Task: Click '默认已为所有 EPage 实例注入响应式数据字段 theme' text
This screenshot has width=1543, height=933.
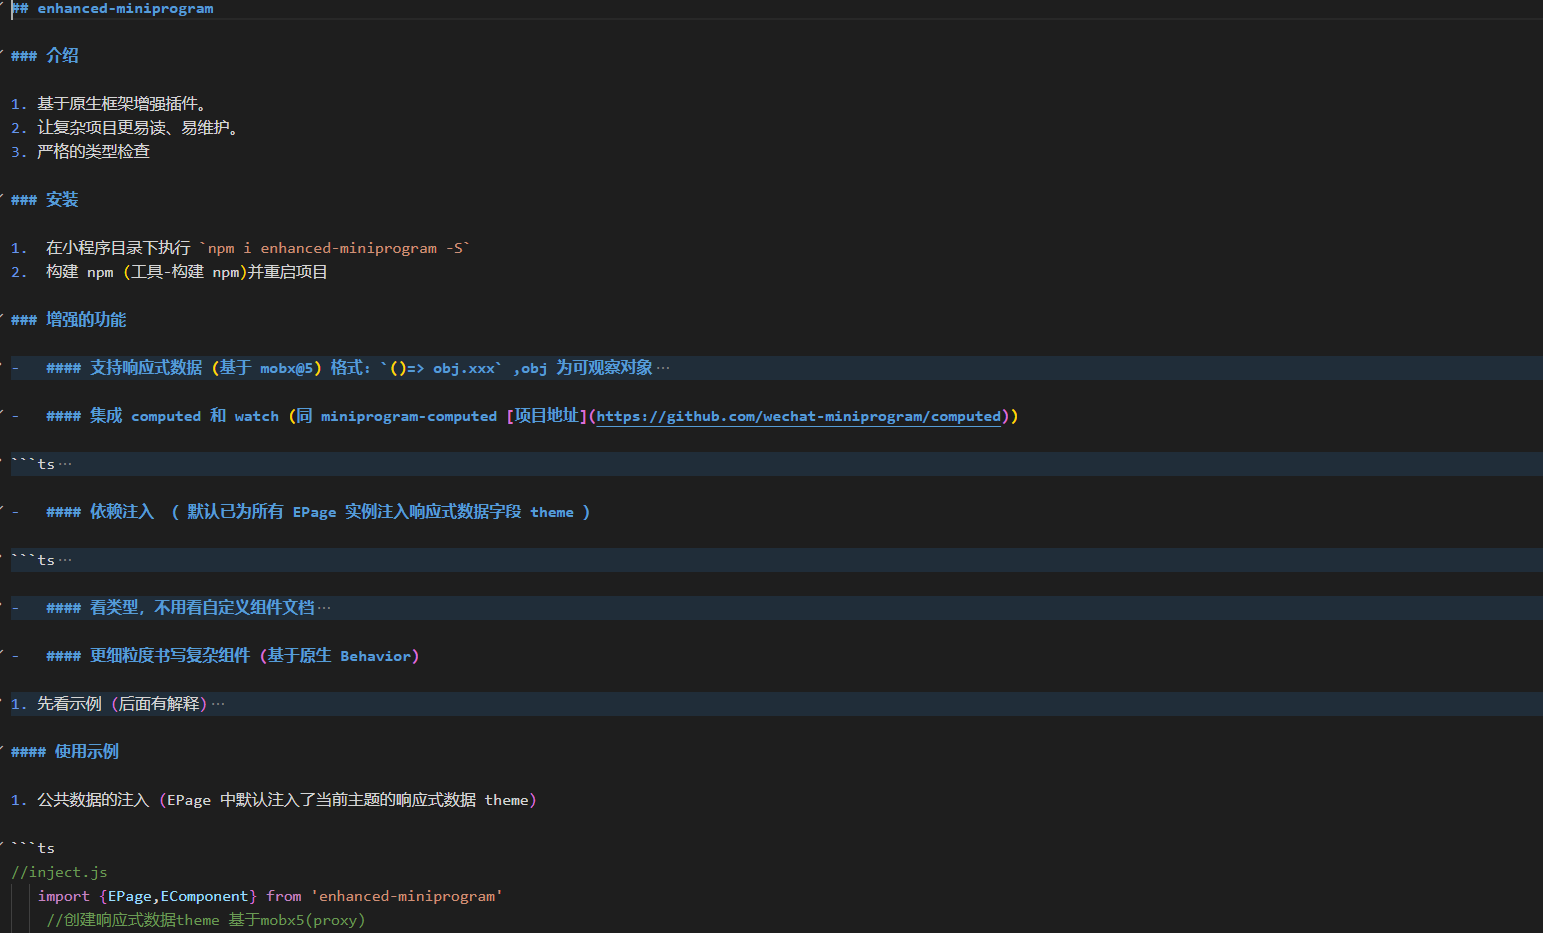Action: pos(380,512)
